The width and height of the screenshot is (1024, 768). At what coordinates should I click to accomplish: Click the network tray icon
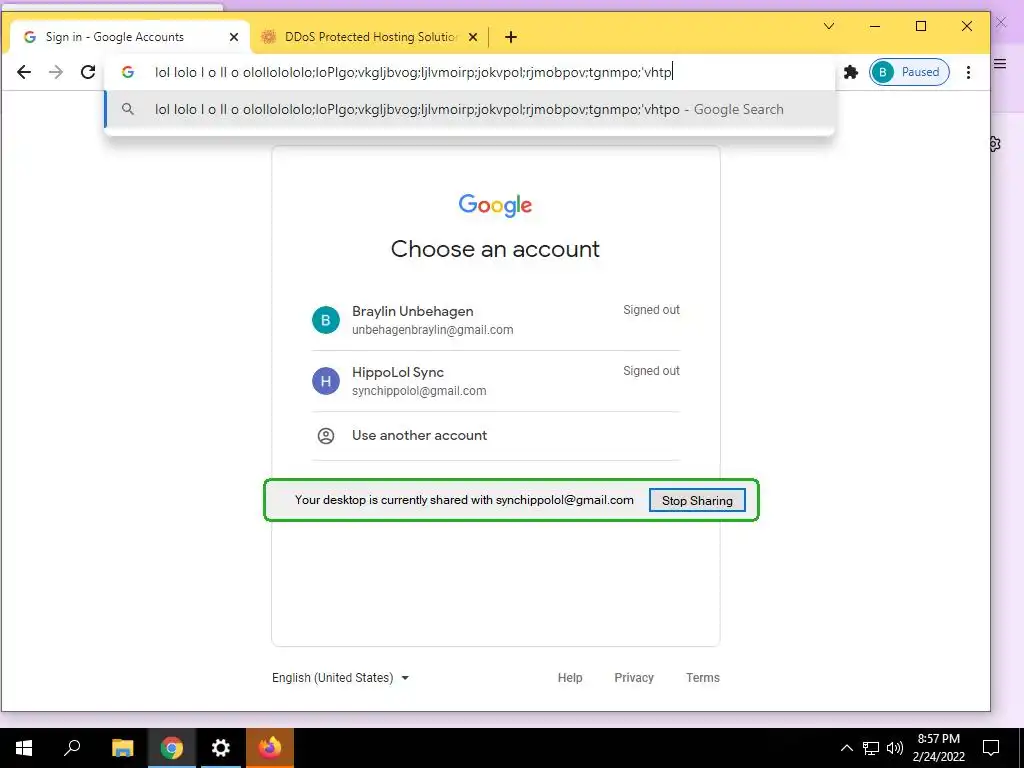(871, 748)
